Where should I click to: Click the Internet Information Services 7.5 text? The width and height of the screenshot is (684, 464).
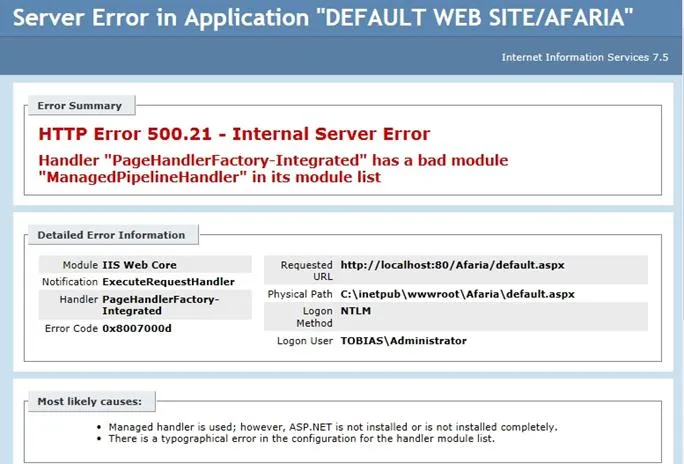point(584,57)
